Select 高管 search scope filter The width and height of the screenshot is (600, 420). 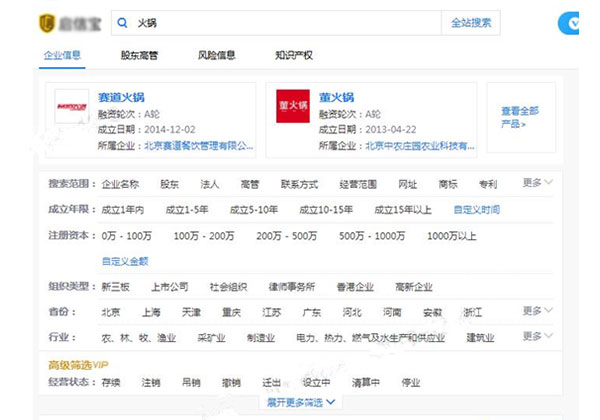coord(250,184)
